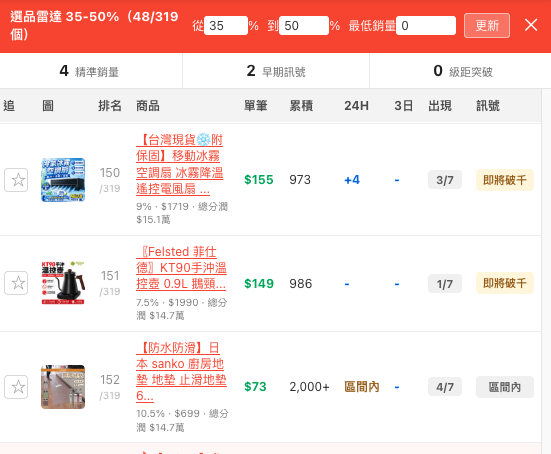Click the brown 區間內 text in 24H column
551x454 pixels.
point(362,387)
